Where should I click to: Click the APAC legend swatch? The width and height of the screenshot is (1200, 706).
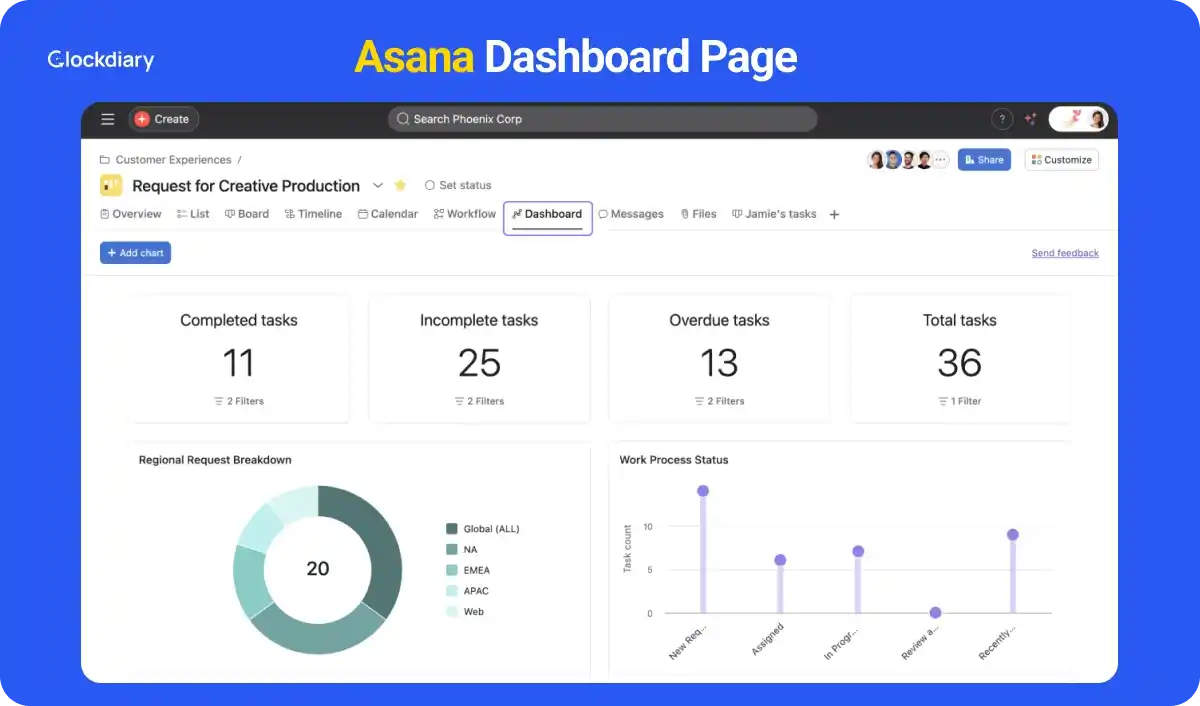coord(452,591)
